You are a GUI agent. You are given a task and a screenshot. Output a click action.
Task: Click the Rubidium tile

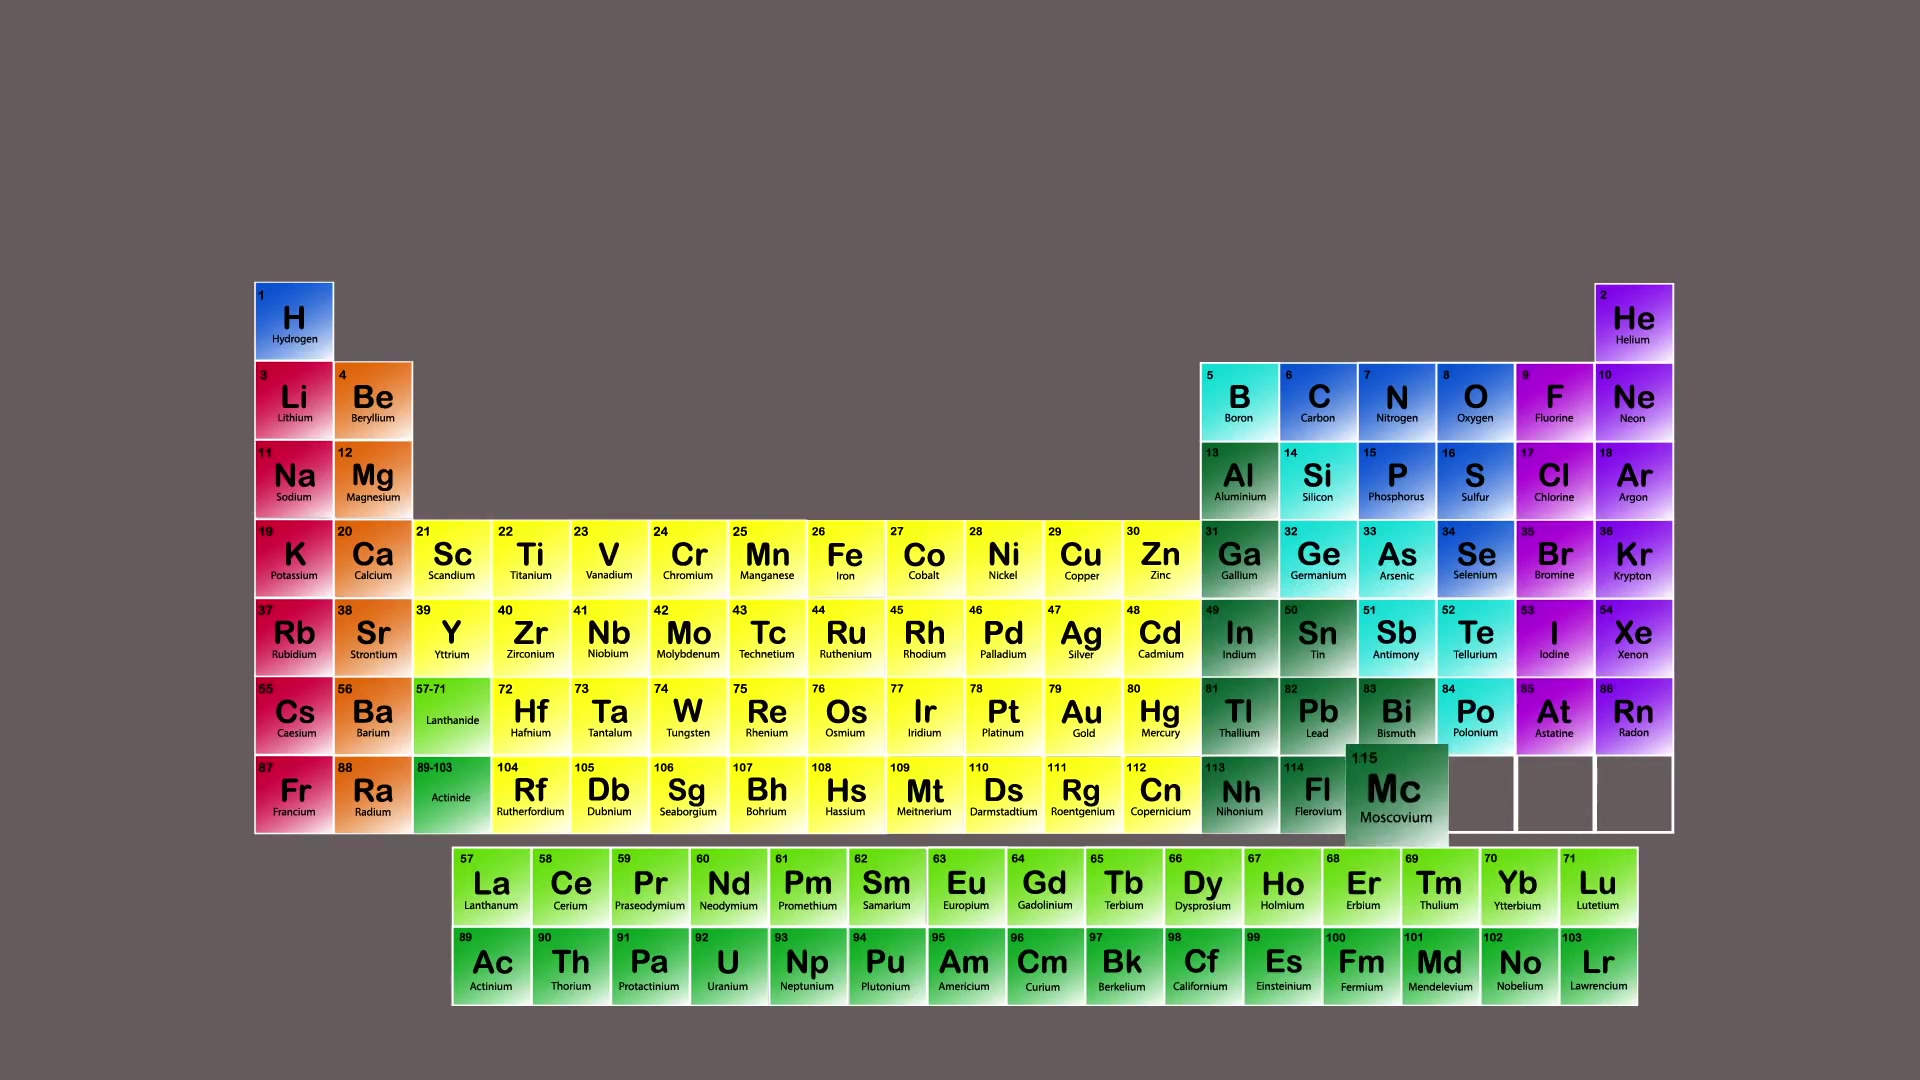click(x=294, y=637)
